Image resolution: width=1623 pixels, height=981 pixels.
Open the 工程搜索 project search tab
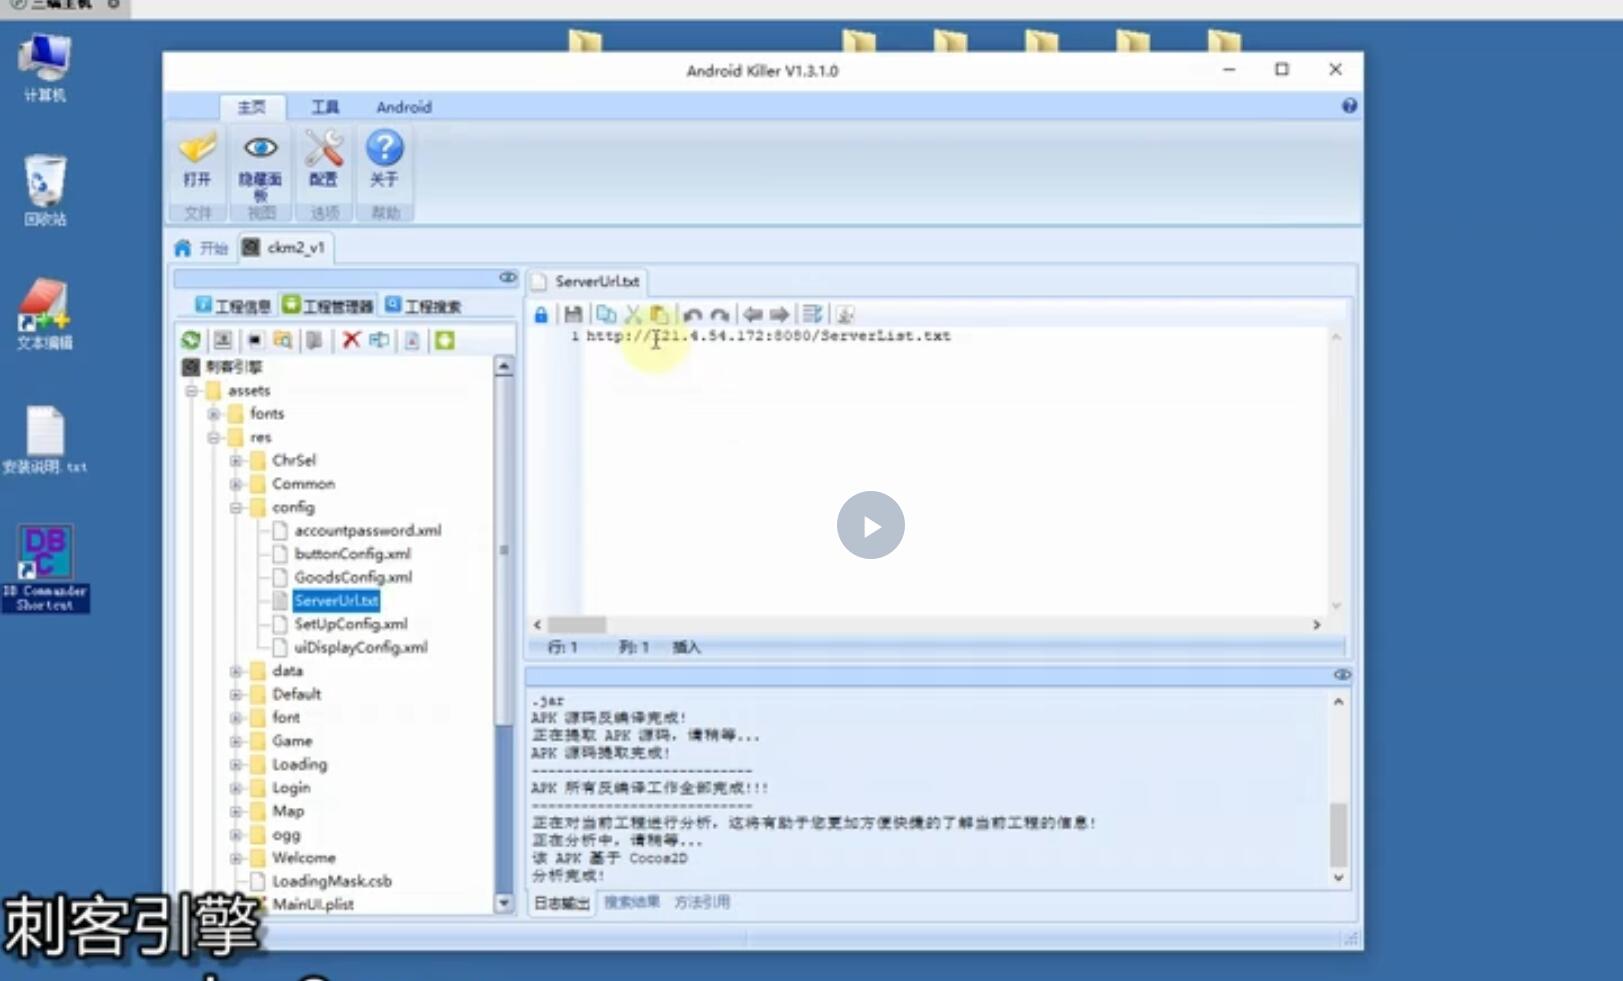click(423, 306)
